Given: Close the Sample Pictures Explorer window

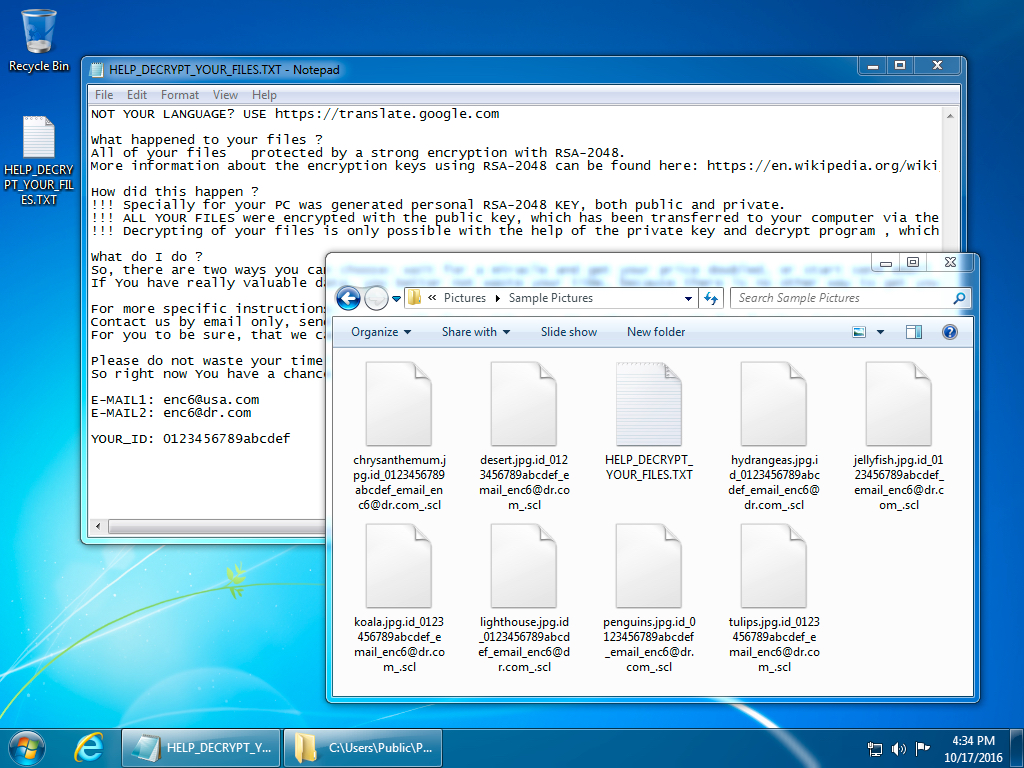Looking at the screenshot, I should point(950,263).
